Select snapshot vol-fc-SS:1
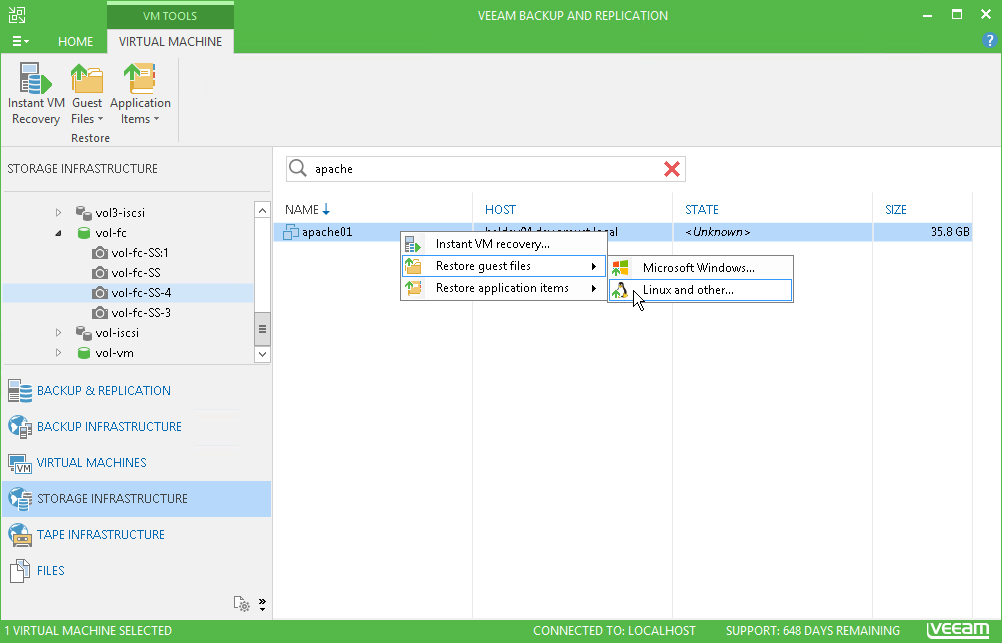This screenshot has height=643, width=1002. point(140,252)
